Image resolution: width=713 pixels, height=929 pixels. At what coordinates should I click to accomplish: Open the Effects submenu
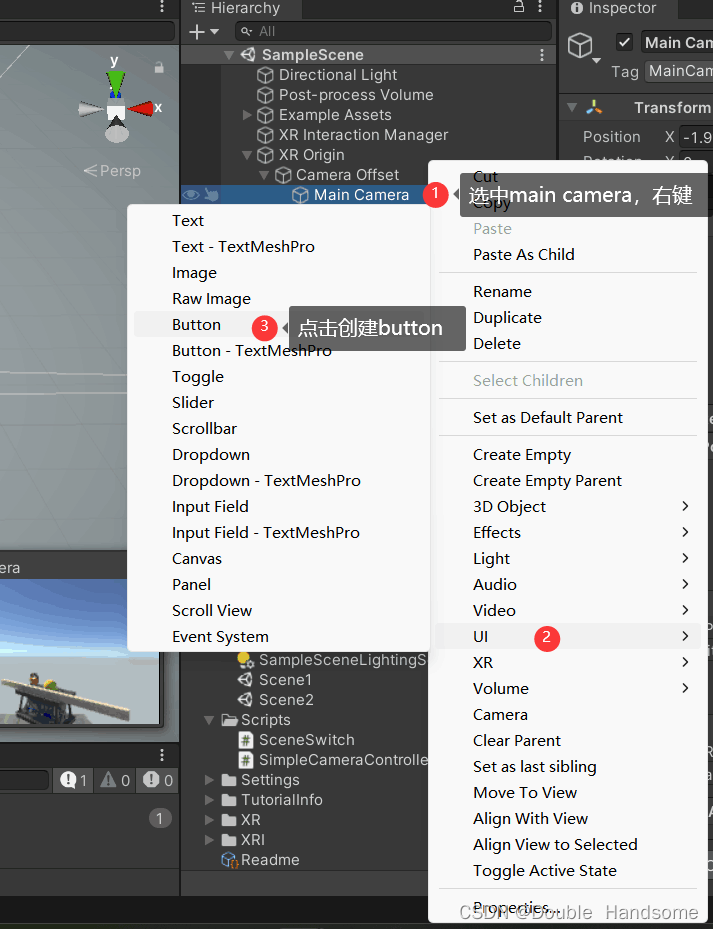click(568, 533)
